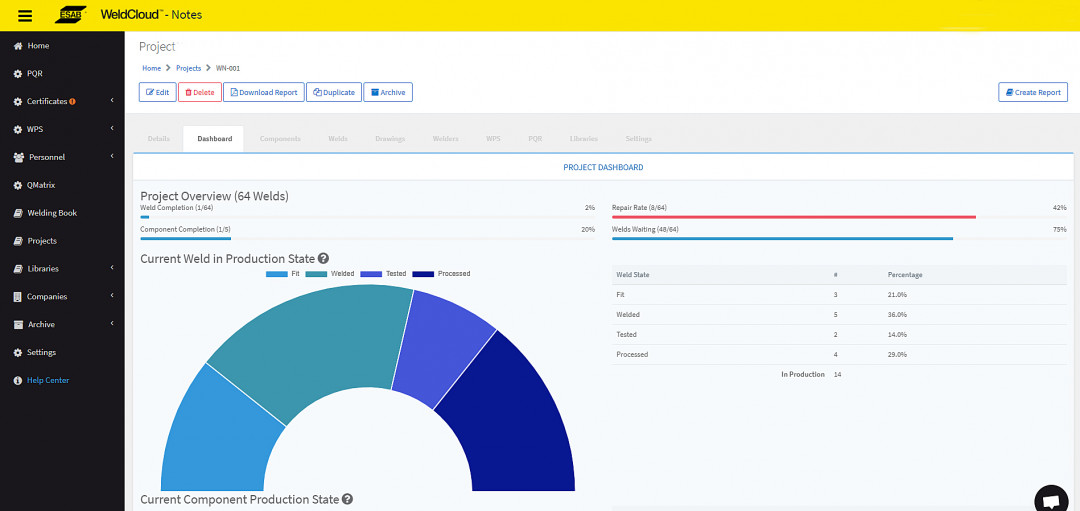Click the Download Report button
The height and width of the screenshot is (511, 1080).
pyautogui.click(x=263, y=92)
